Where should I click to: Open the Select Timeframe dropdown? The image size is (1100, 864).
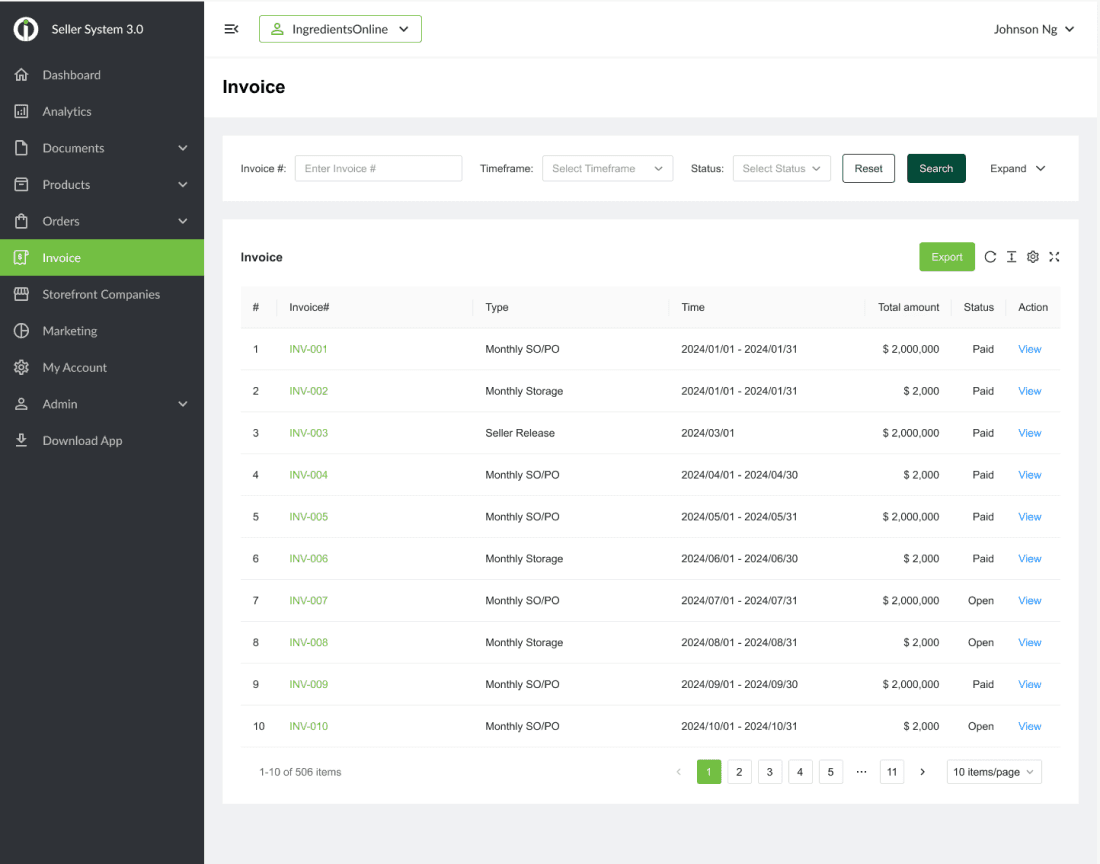pos(608,168)
